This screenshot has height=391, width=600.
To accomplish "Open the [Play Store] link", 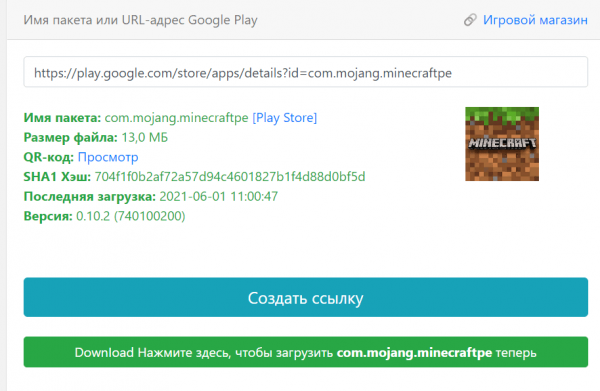I will [x=284, y=117].
